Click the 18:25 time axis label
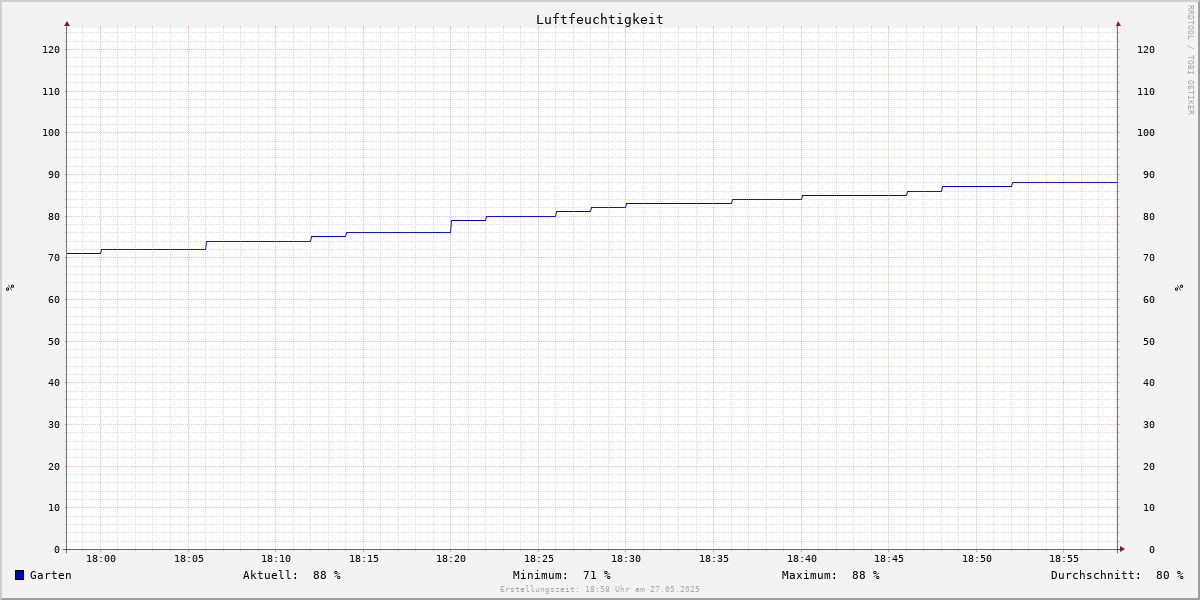1200x600 pixels. pos(539,559)
